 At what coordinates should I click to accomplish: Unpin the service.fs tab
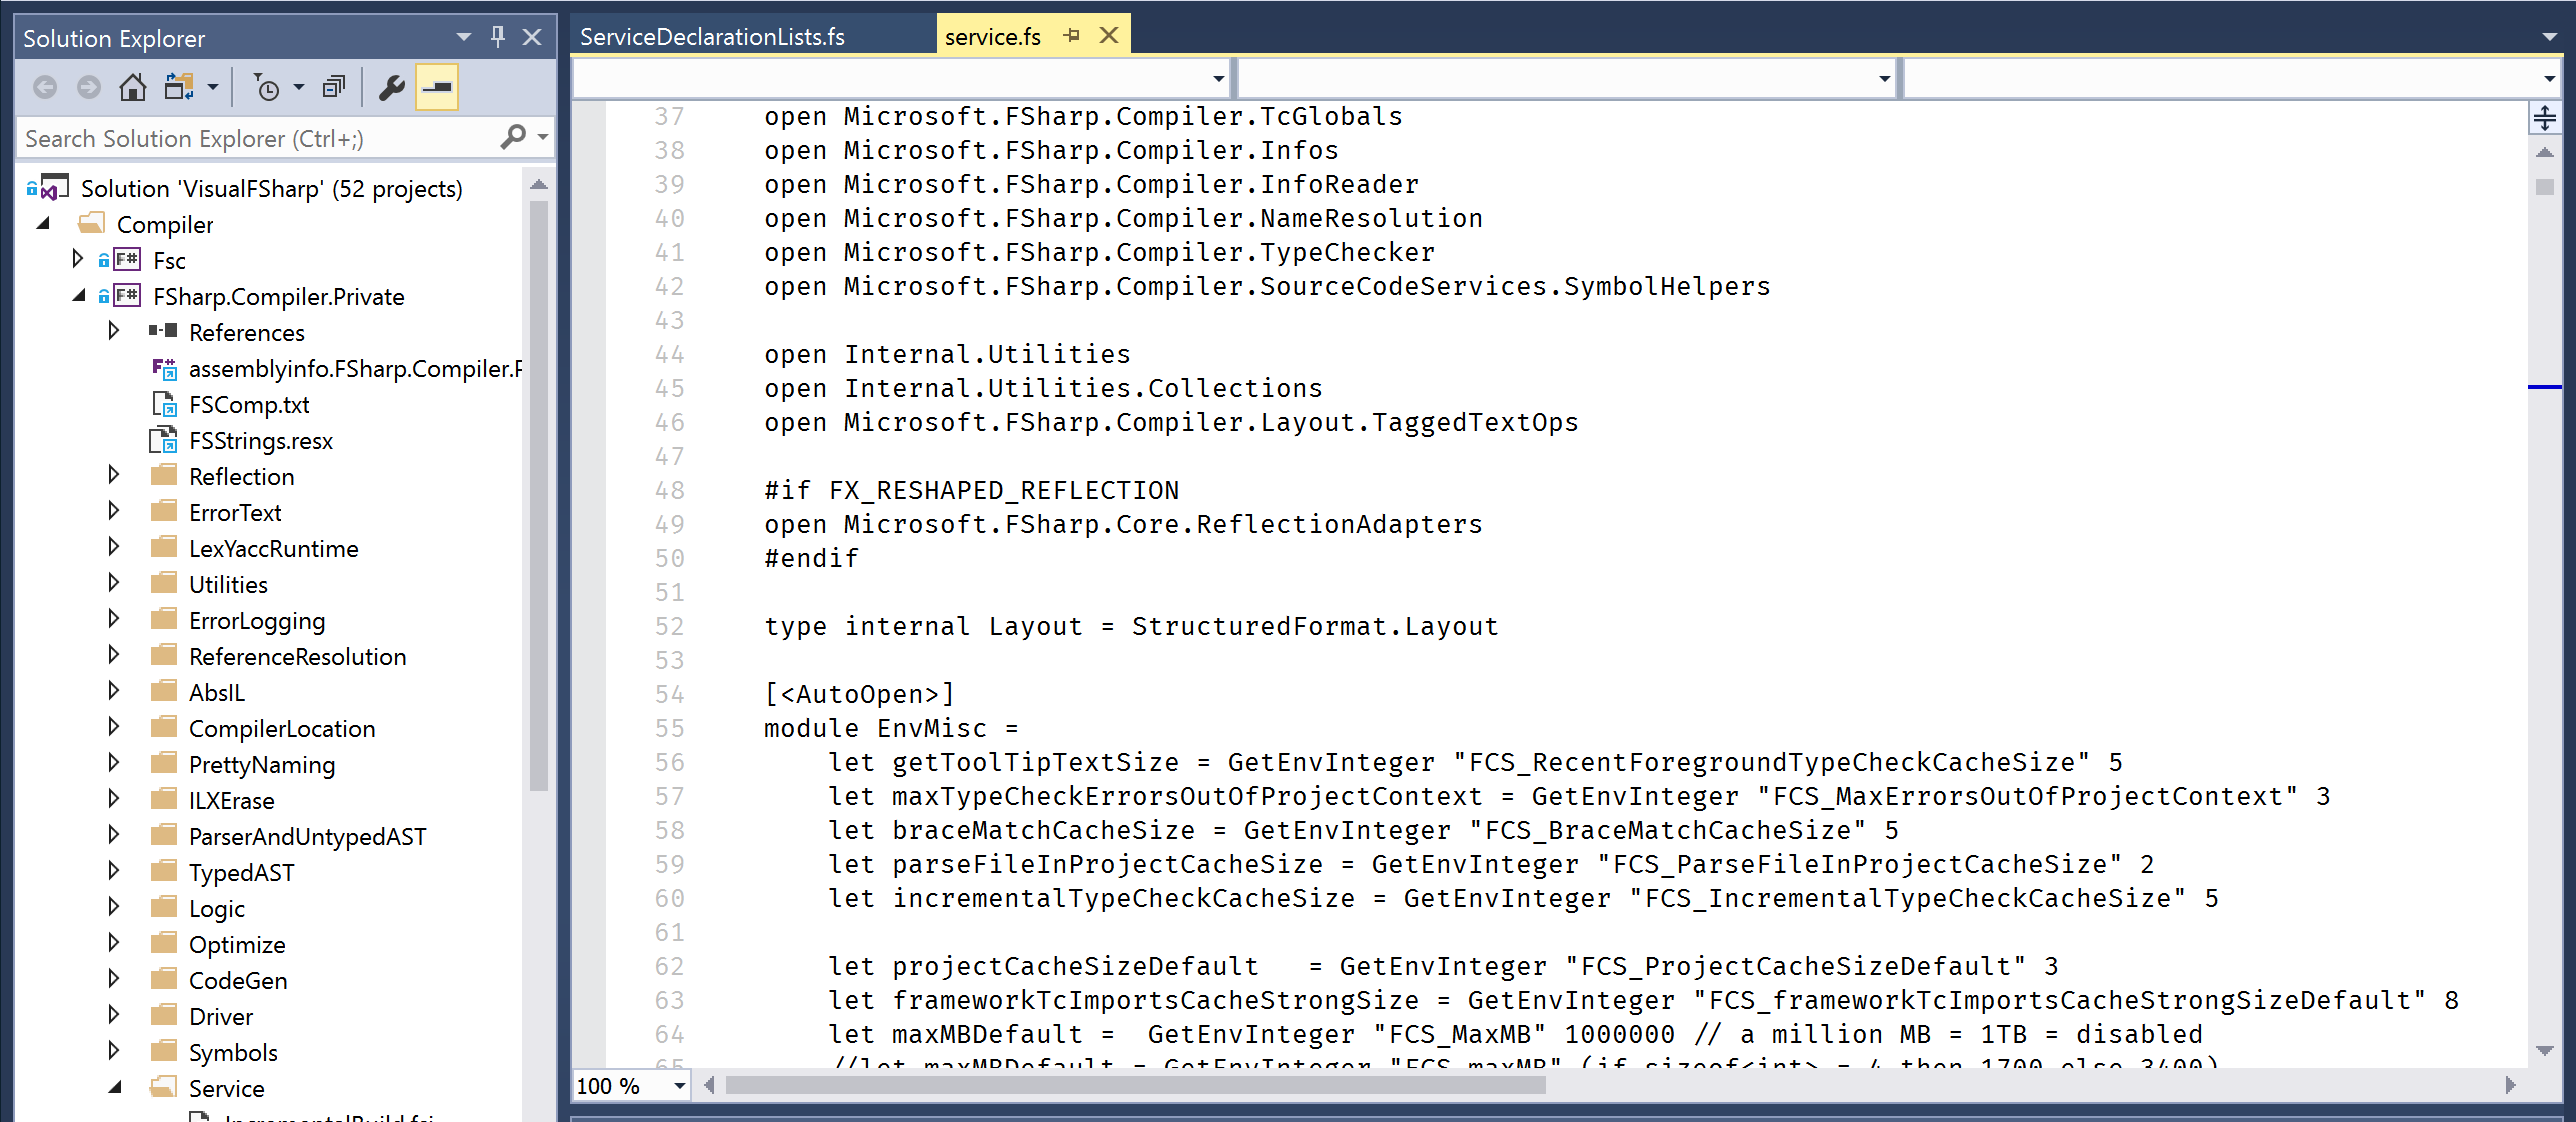tap(1072, 35)
